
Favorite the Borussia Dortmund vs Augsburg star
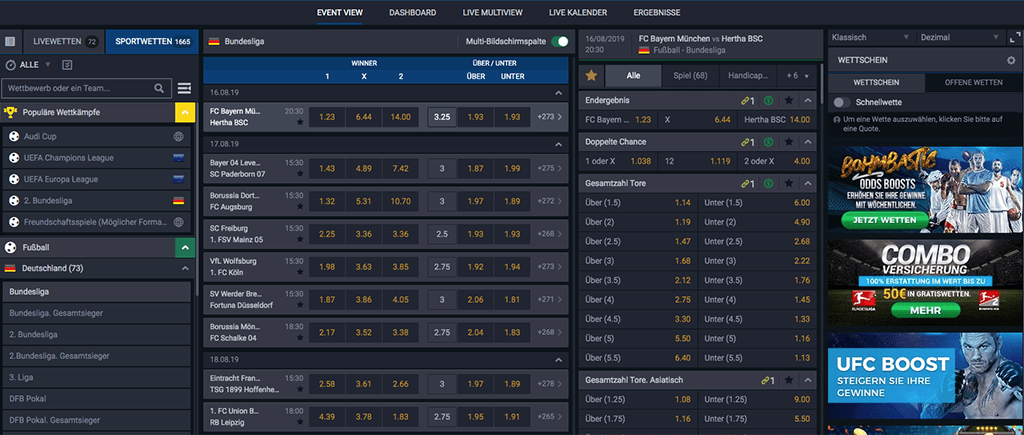point(300,206)
